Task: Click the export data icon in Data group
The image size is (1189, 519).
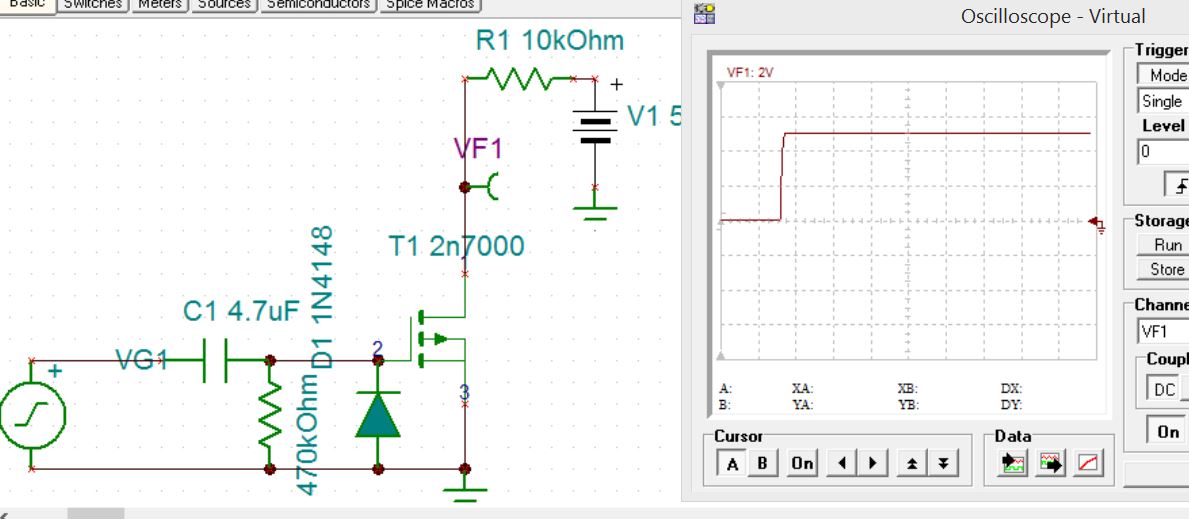Action: [x=1050, y=463]
